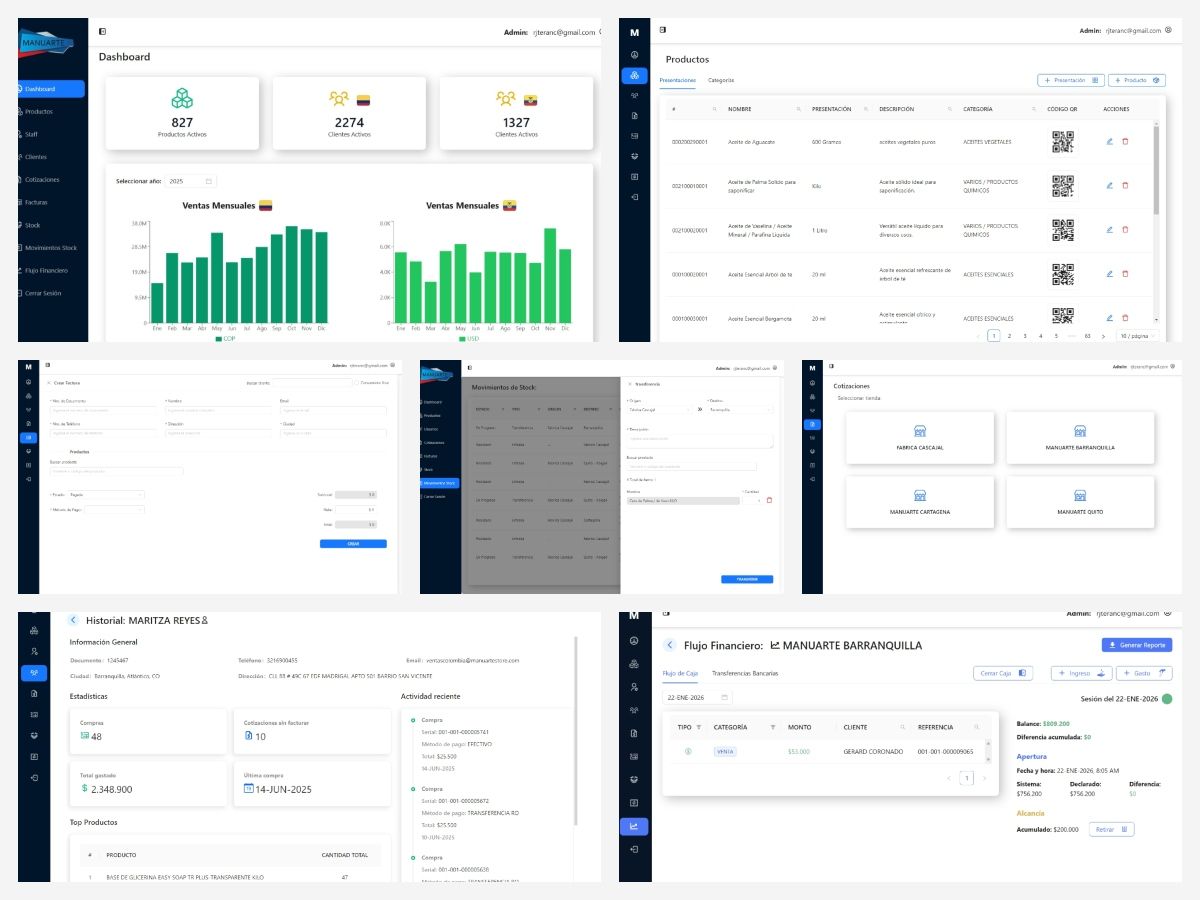Edit the Aceite de Aguacate product row

tap(1109, 141)
